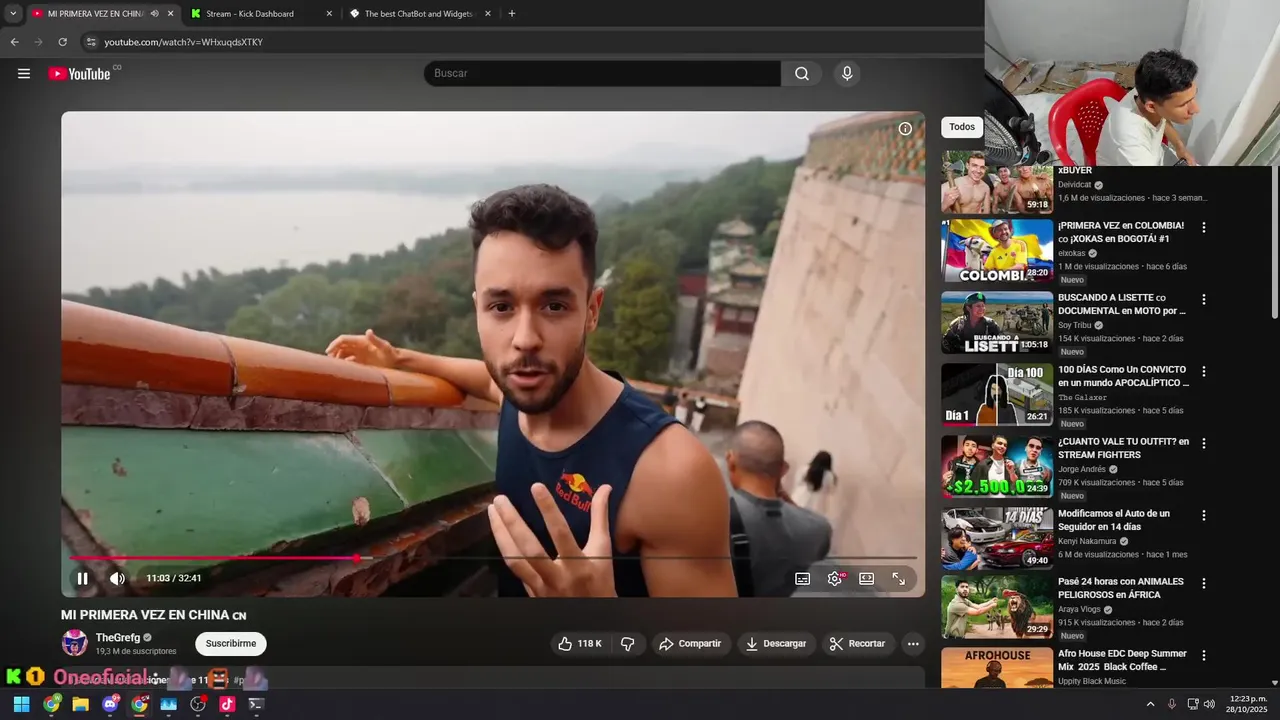Viewport: 1280px width, 720px height.
Task: Open Recortar clip tool
Action: [858, 644]
